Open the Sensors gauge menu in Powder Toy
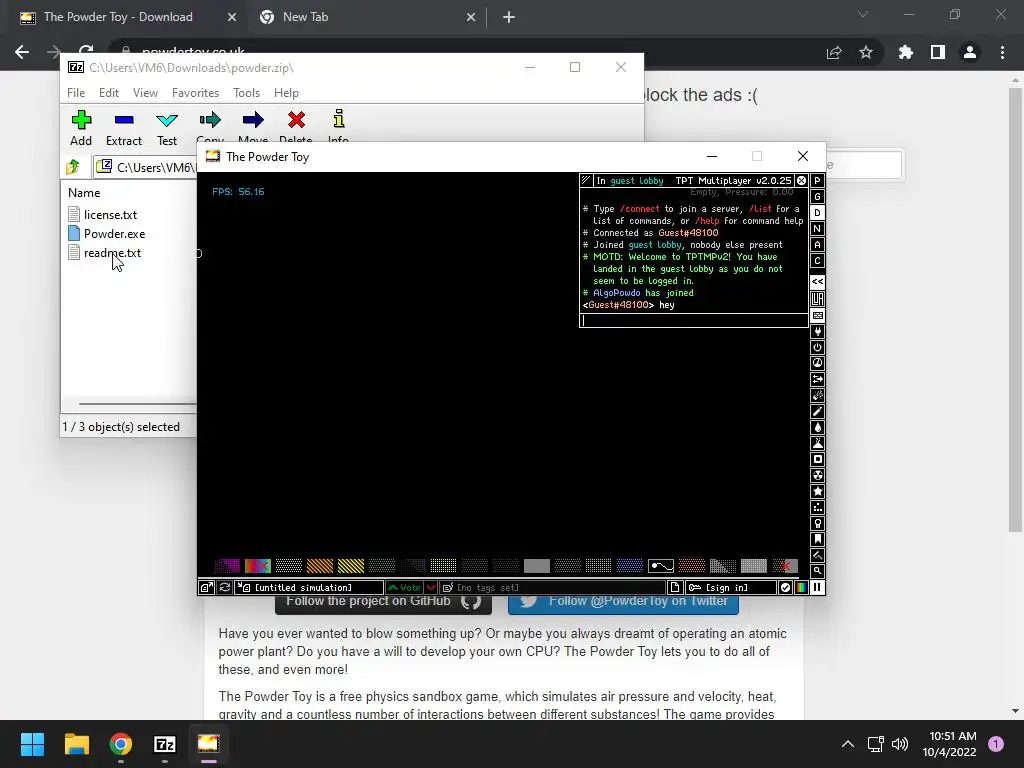The image size is (1024, 768). (817, 363)
